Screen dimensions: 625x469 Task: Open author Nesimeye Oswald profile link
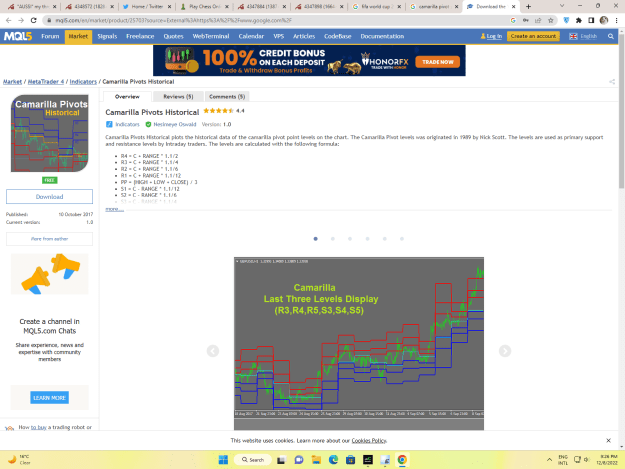point(175,124)
